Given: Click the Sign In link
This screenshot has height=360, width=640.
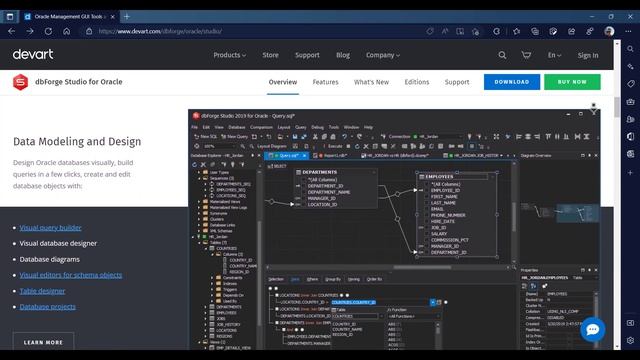Looking at the screenshot, I should (x=588, y=55).
